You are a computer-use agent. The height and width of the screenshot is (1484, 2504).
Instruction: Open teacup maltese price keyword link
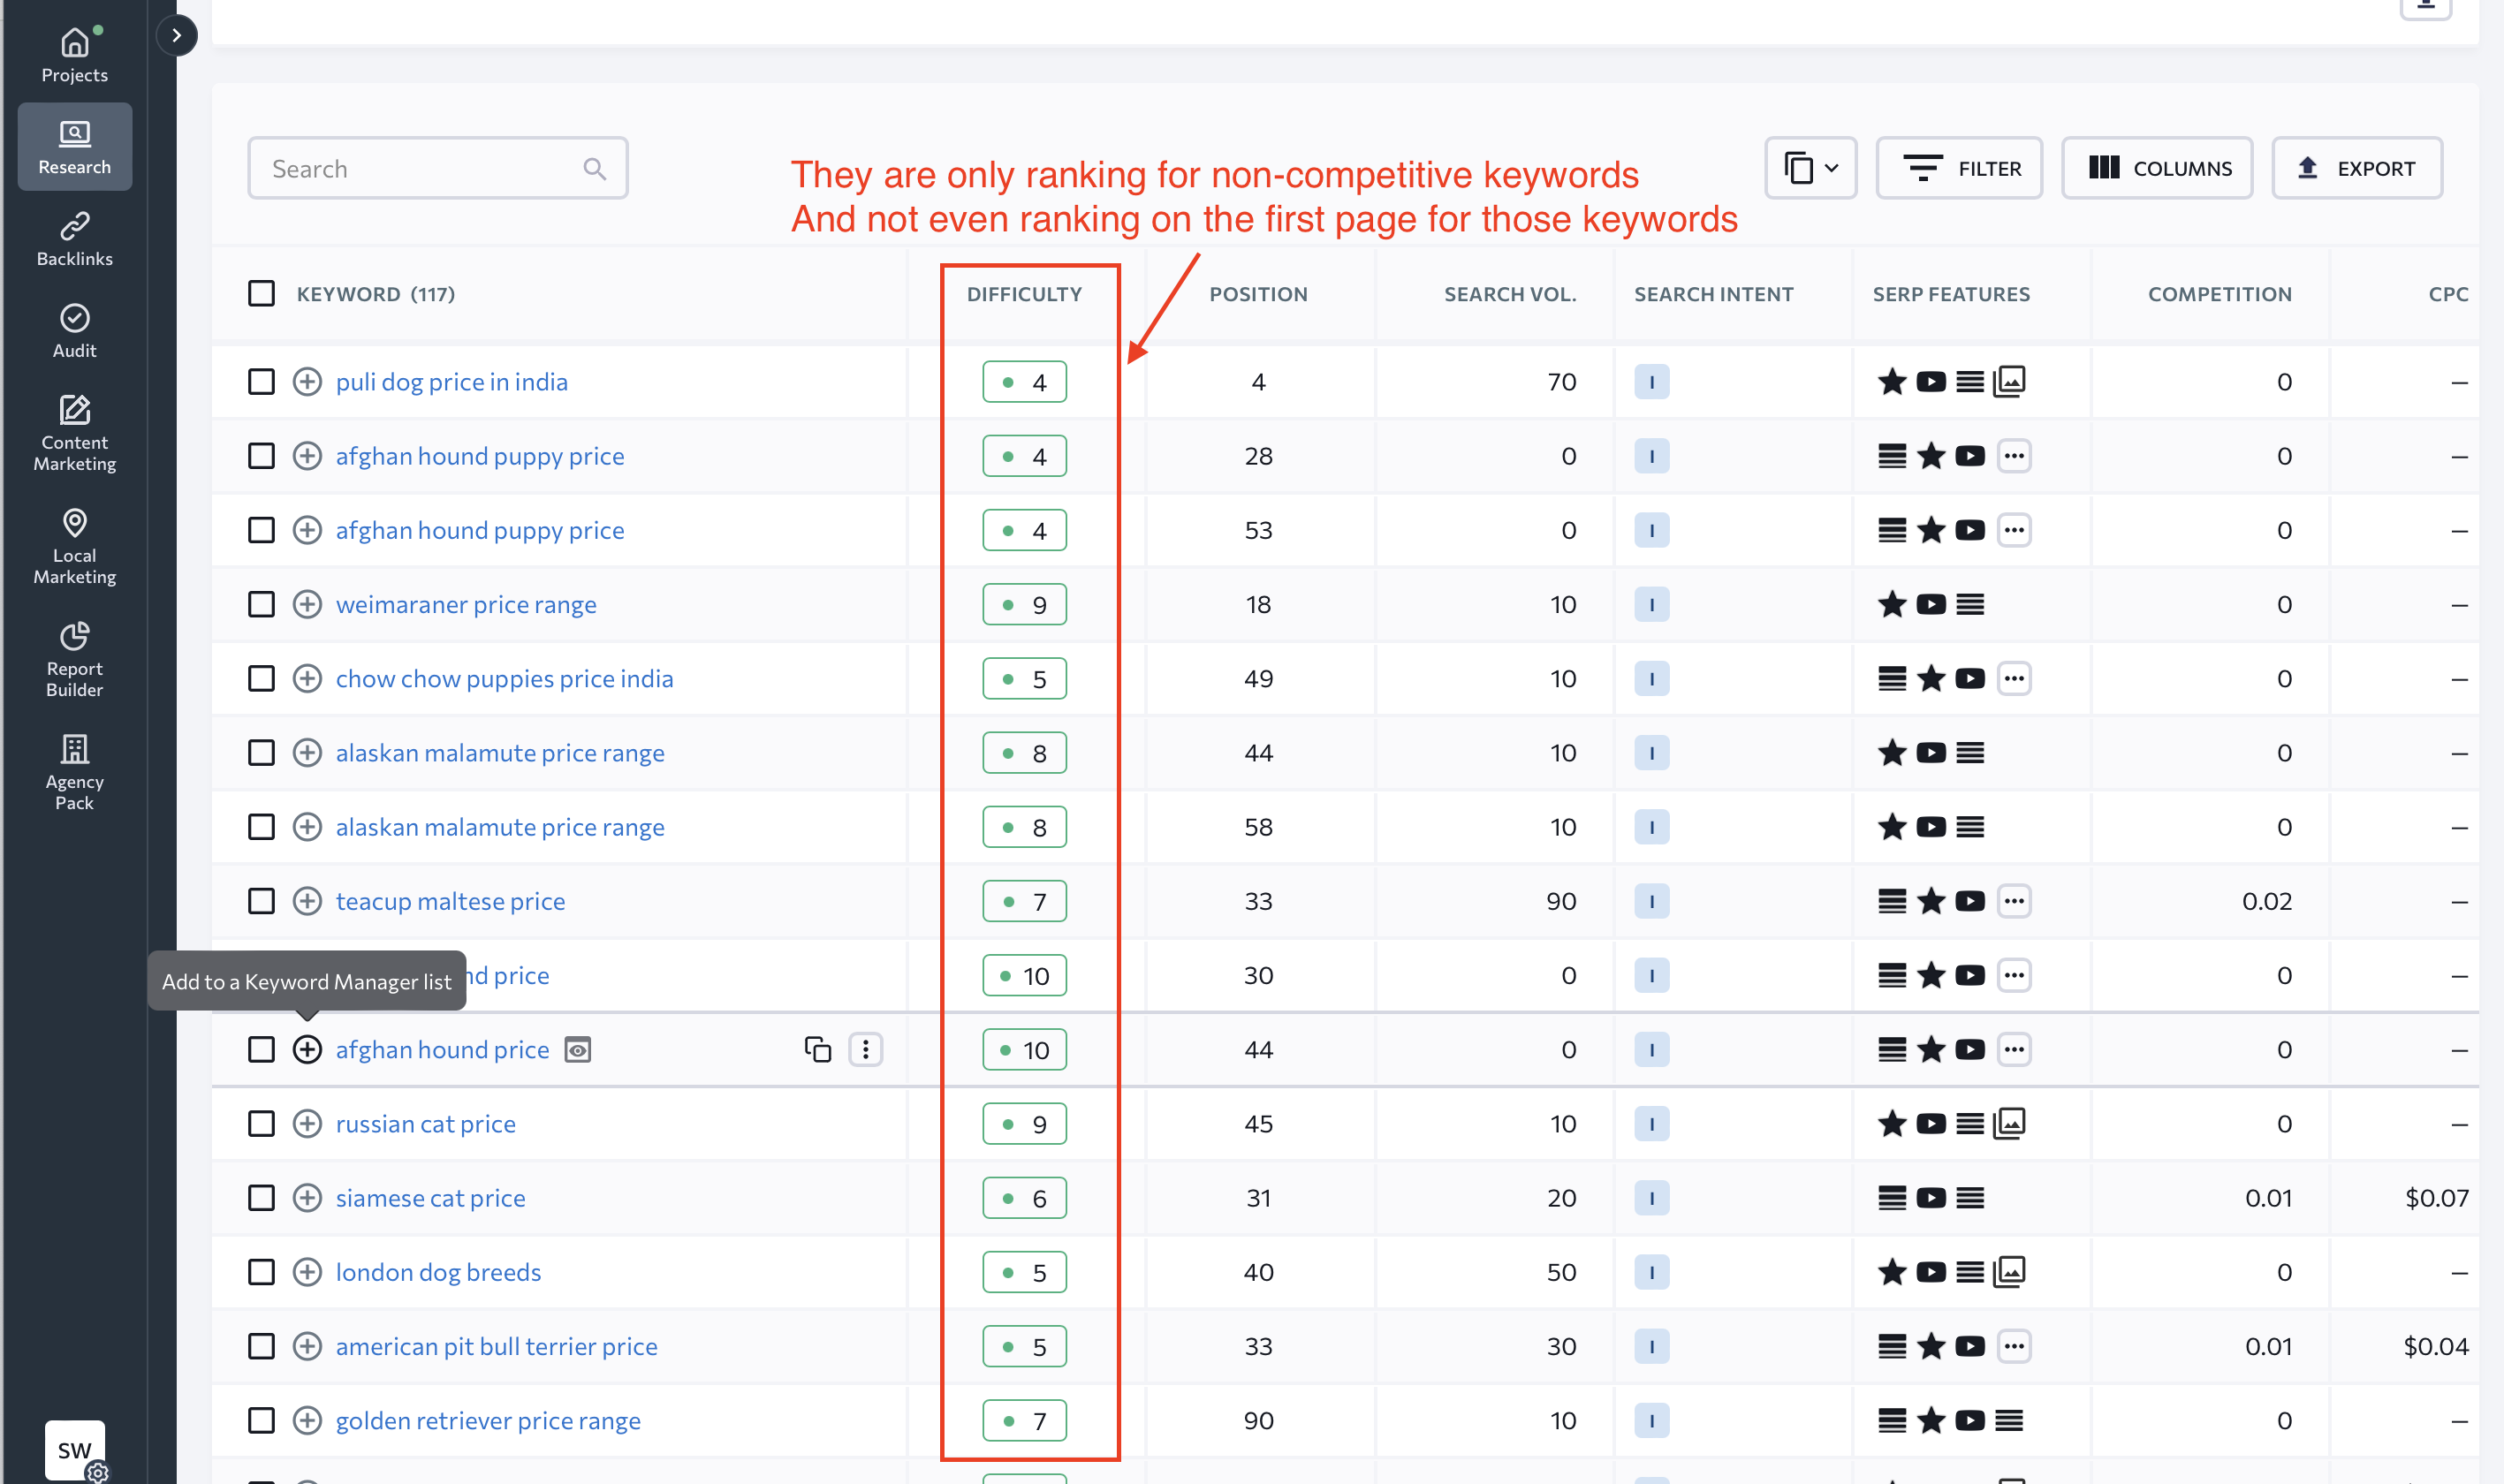point(451,901)
